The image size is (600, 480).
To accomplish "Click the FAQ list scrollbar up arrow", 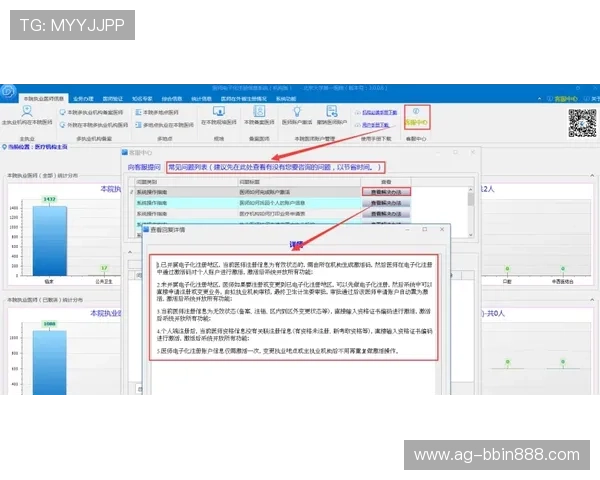I will pos(471,189).
